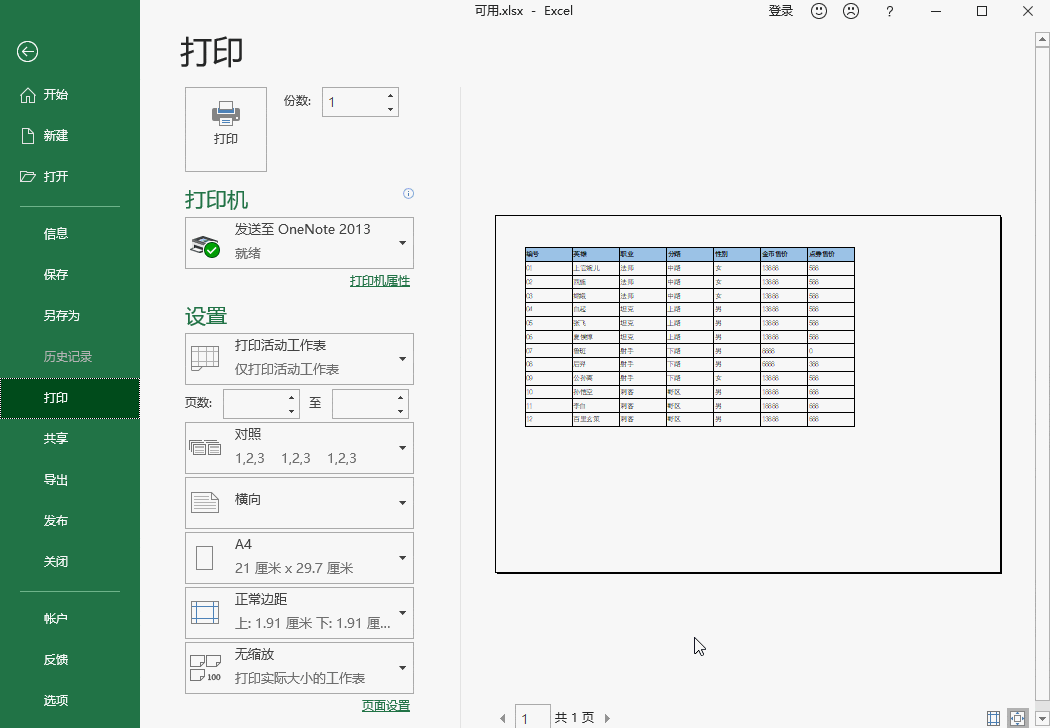This screenshot has height=728, width=1050.
Task: Toggle Zoom to Page in preview
Action: (1017, 719)
